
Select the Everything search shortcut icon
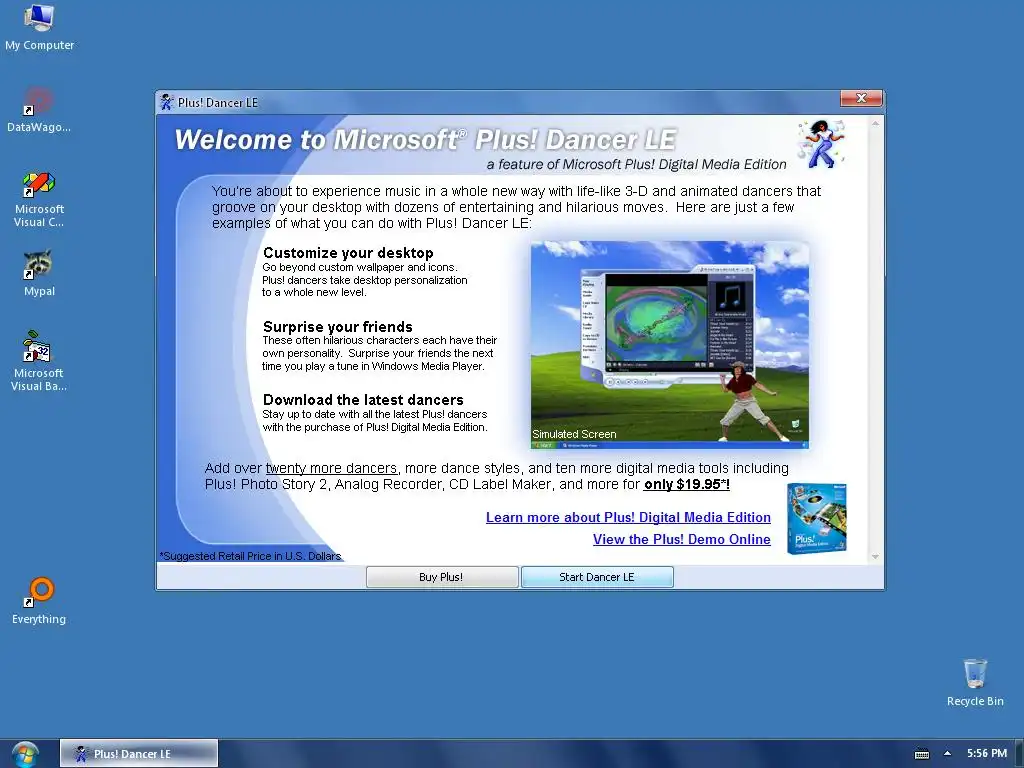39,601
